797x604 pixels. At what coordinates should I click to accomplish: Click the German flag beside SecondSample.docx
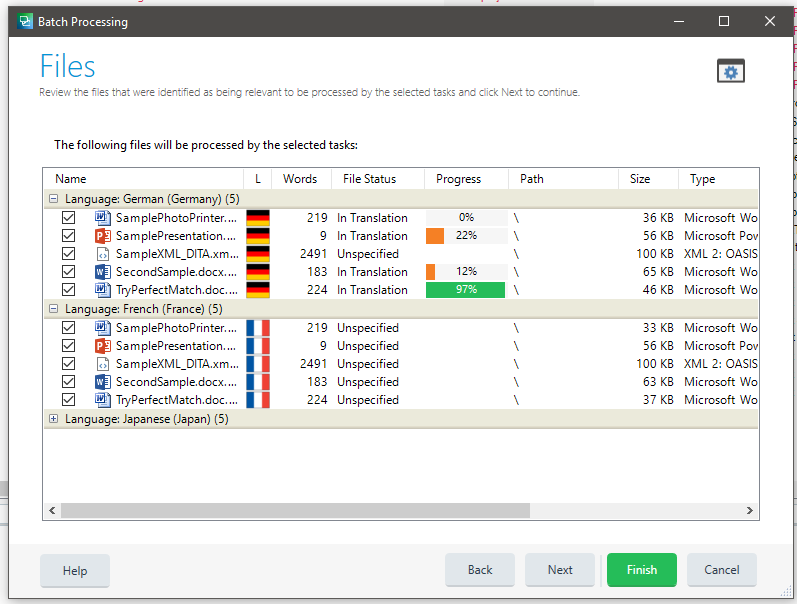click(x=258, y=272)
